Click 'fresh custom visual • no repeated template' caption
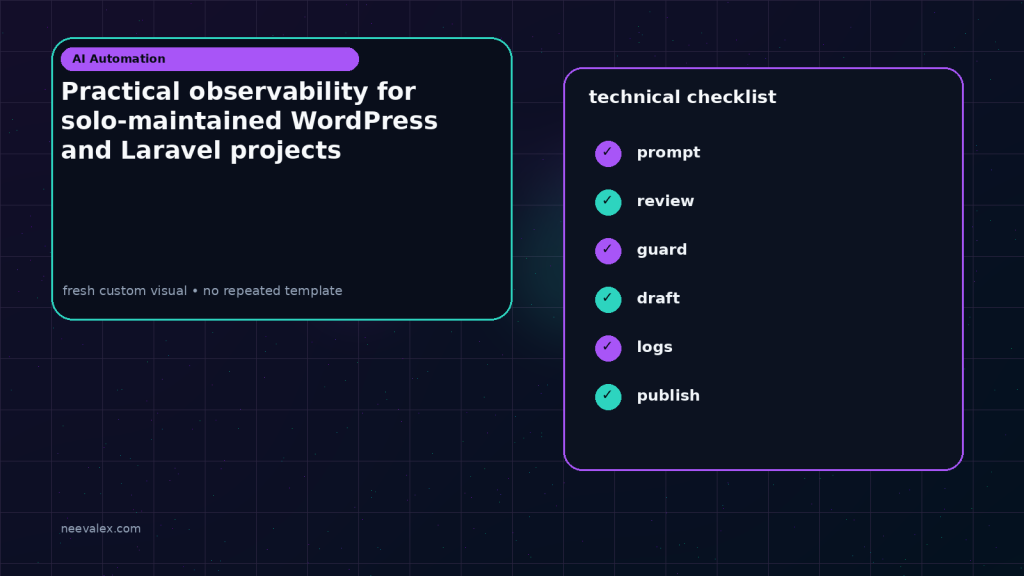 pos(202,291)
